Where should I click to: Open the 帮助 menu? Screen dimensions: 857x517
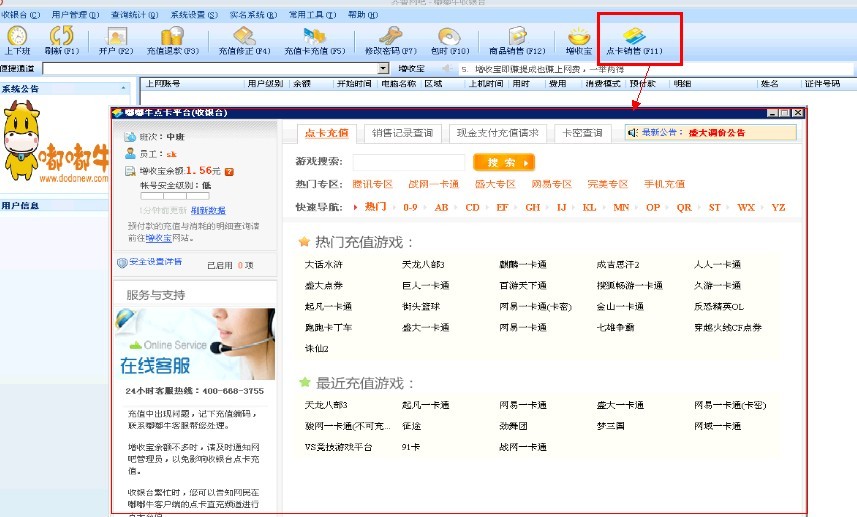click(x=363, y=15)
